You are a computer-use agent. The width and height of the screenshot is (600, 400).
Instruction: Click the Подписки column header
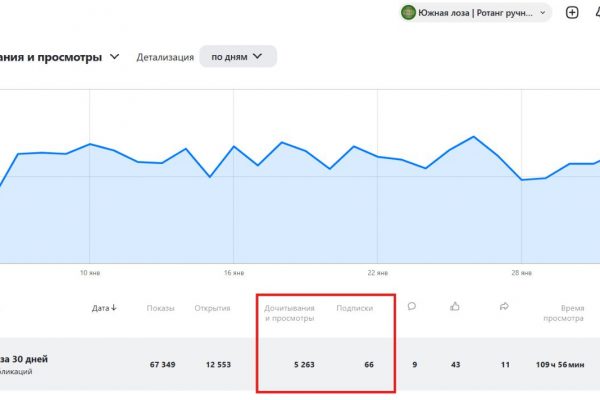354,308
